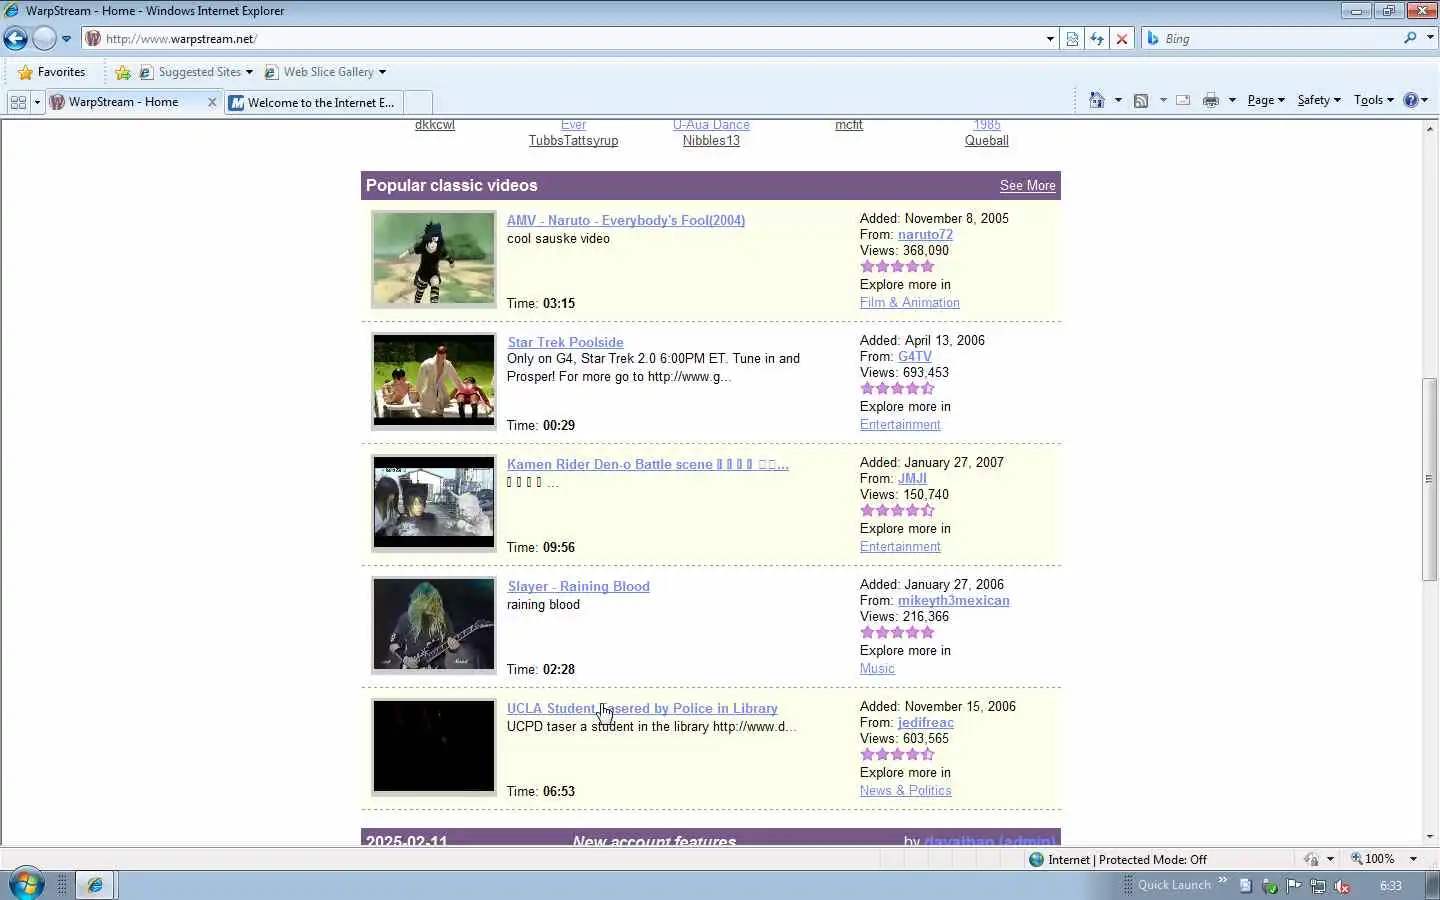Click the browser Back button
The height and width of the screenshot is (900, 1440).
point(16,38)
